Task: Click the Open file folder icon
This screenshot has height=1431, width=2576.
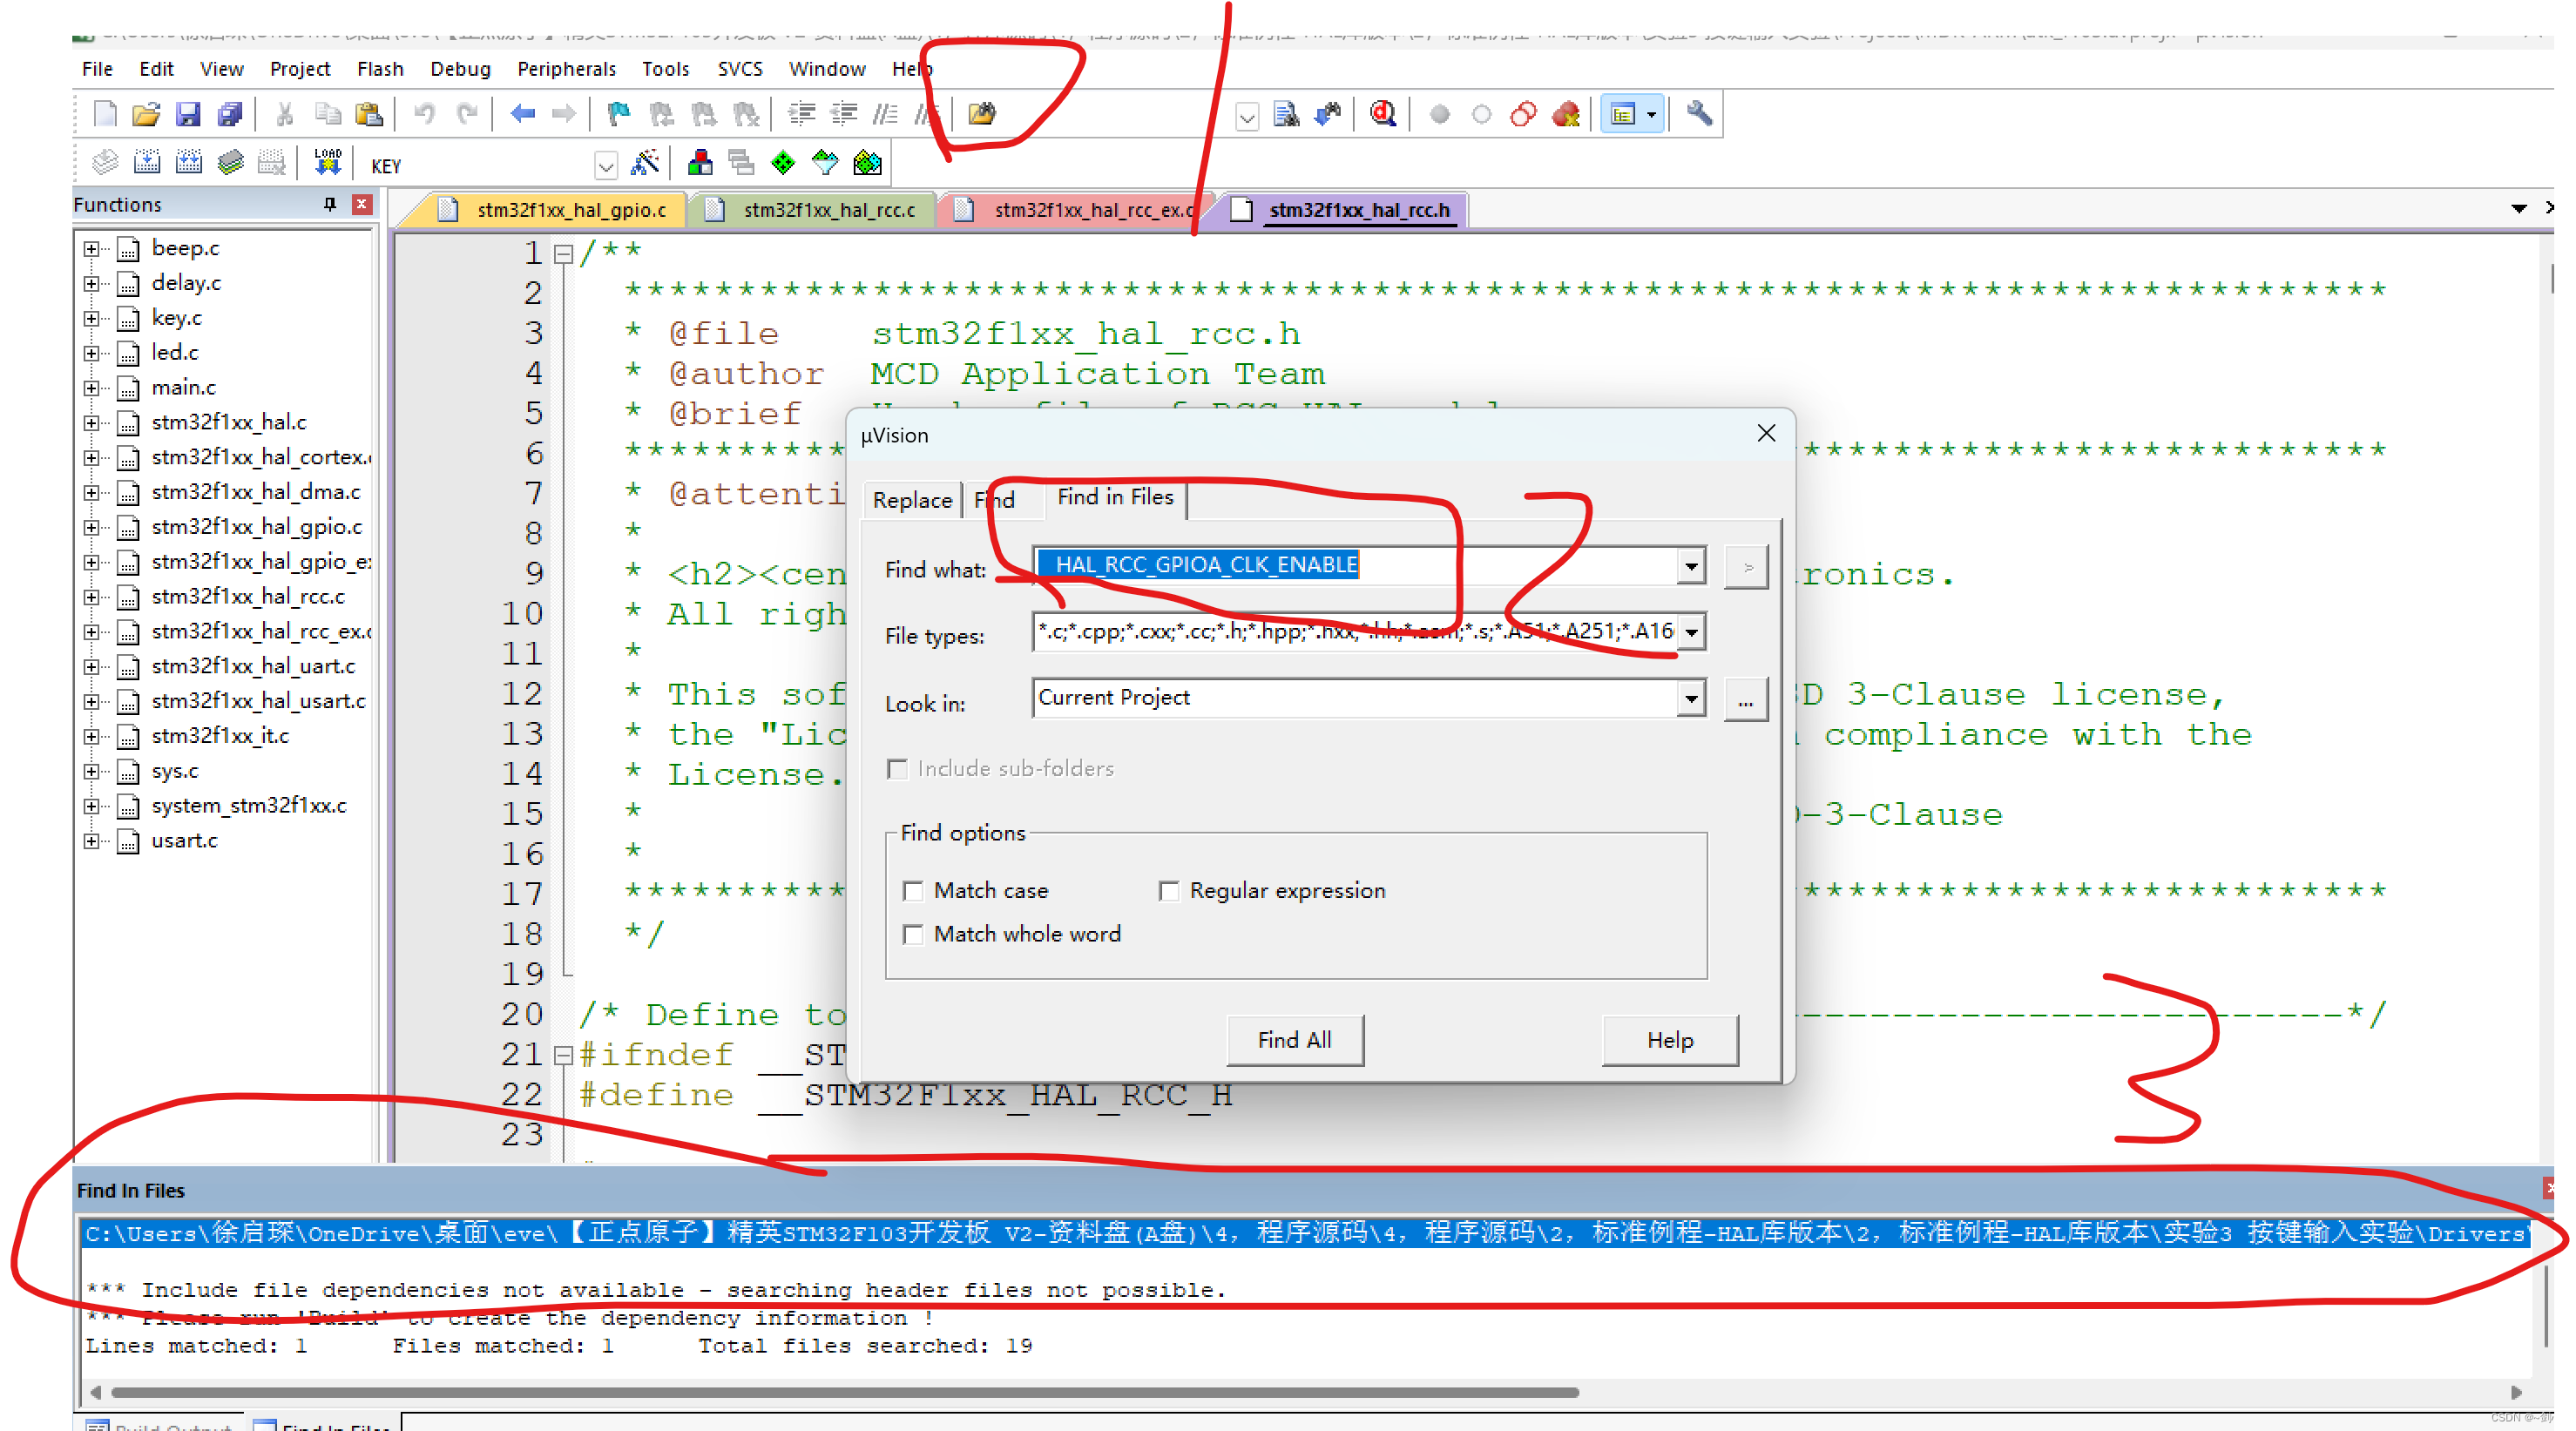Action: click(146, 114)
